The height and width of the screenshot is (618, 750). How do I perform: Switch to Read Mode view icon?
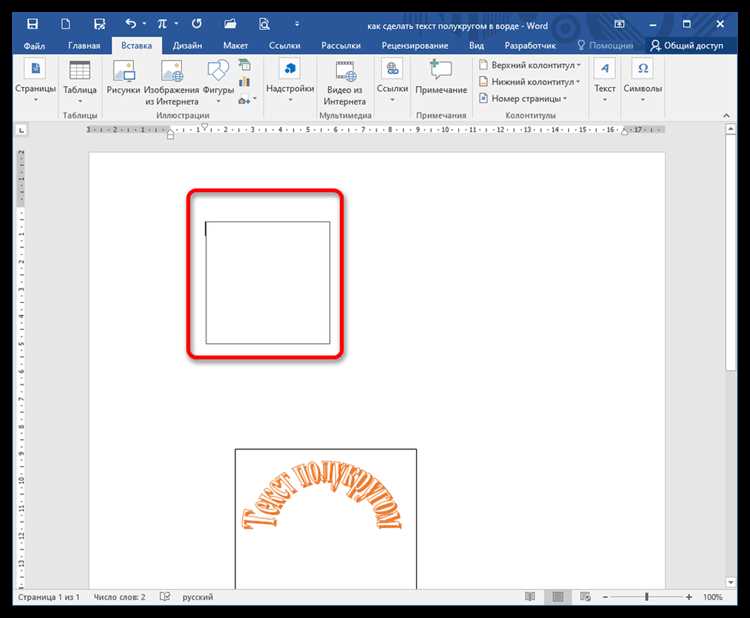pos(530,596)
